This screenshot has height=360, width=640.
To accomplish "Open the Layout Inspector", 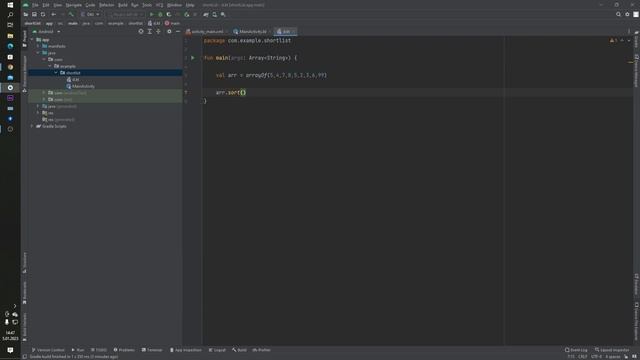I will pyautogui.click(x=612, y=350).
